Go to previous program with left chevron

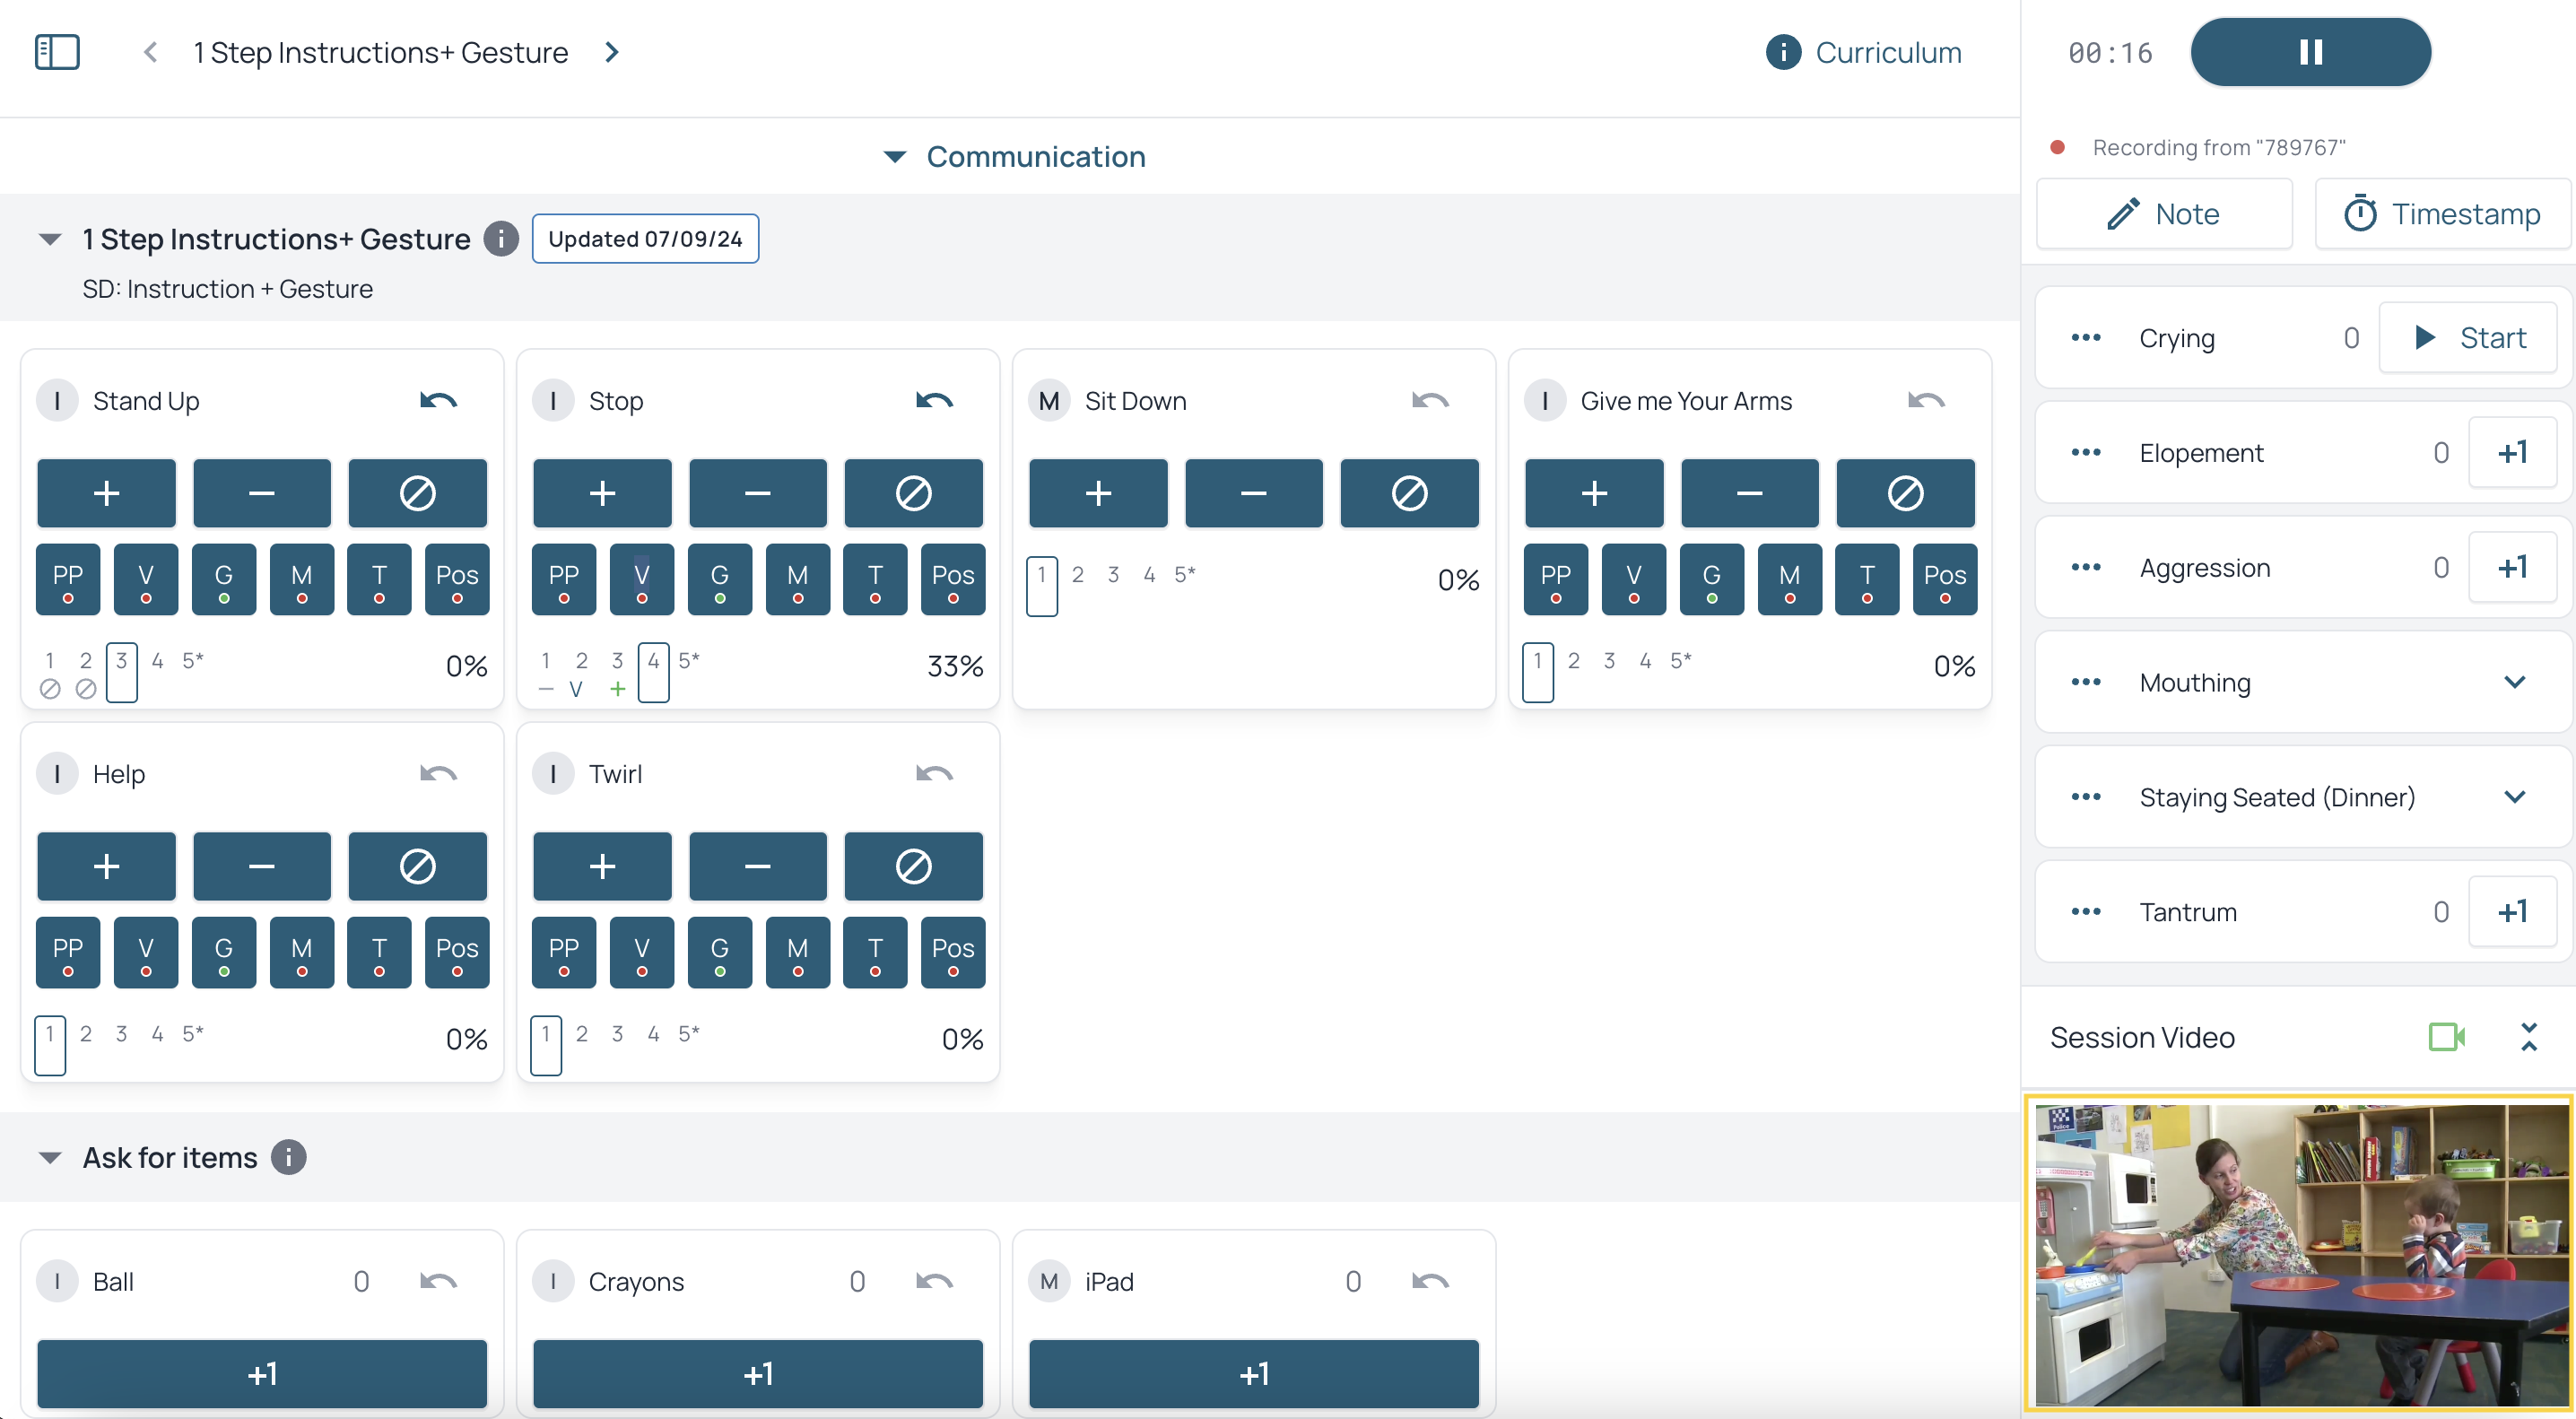click(x=151, y=52)
